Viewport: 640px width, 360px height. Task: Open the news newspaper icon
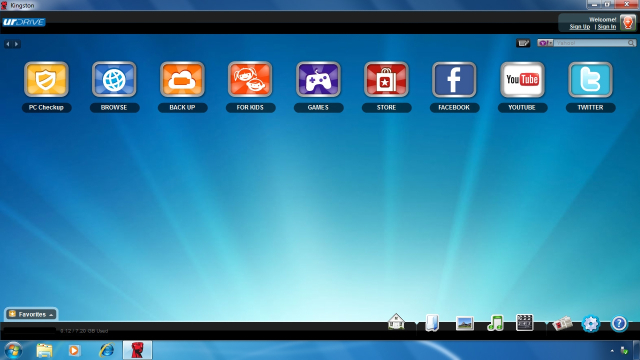click(x=562, y=323)
